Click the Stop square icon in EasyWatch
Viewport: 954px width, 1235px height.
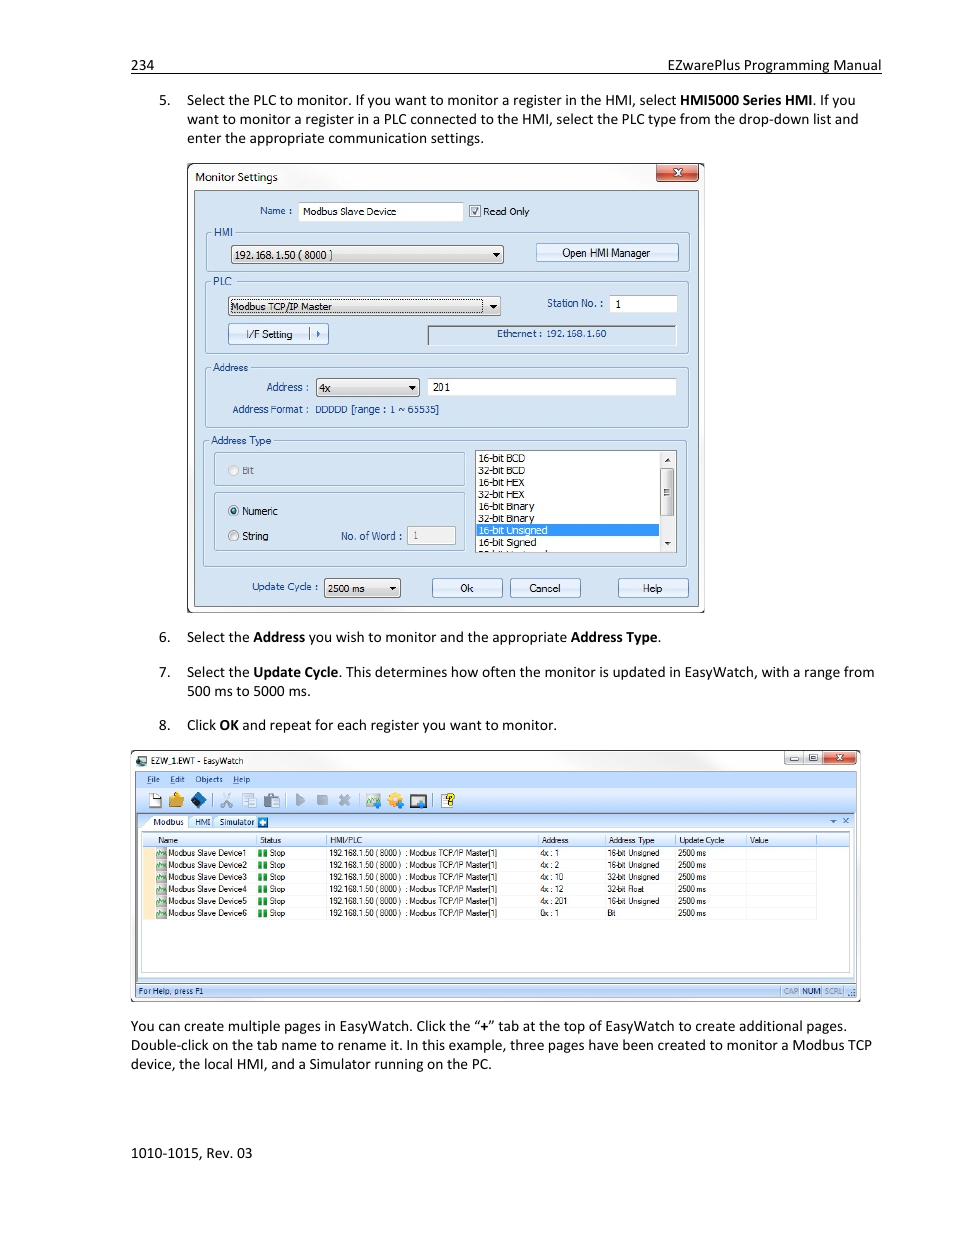click(x=322, y=800)
